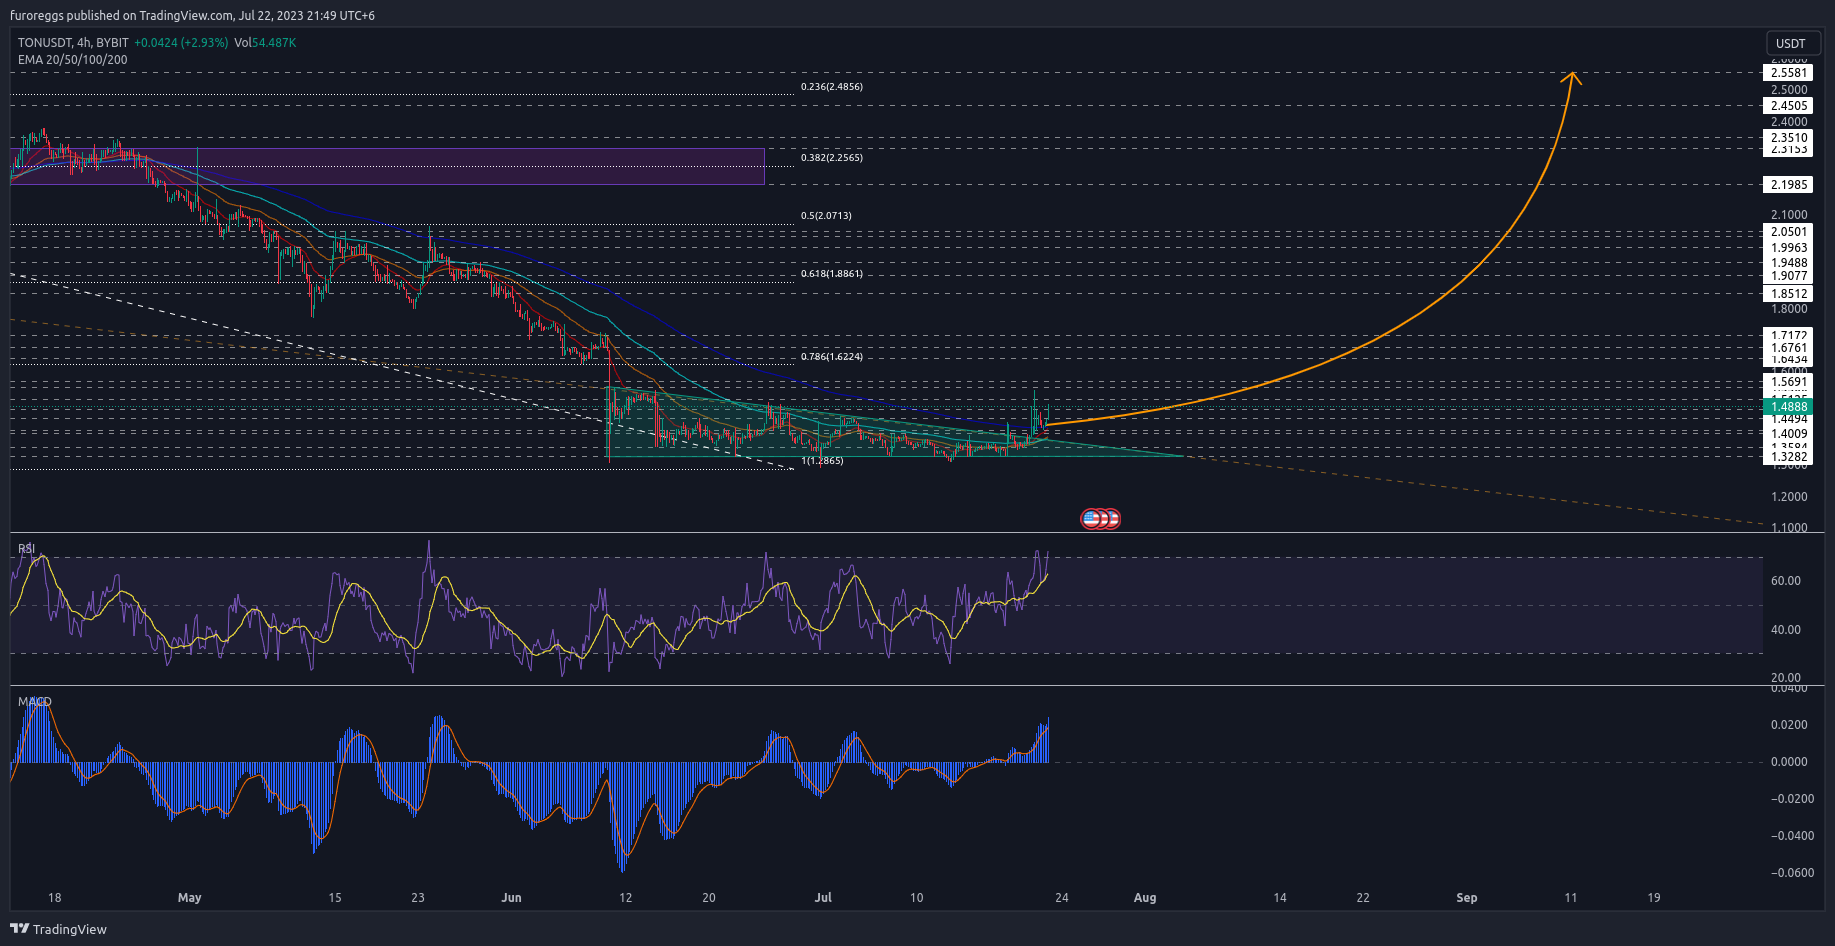Screen dimensions: 1835x946
Task: Select the MACD indicator pane label
Action: tap(35, 702)
